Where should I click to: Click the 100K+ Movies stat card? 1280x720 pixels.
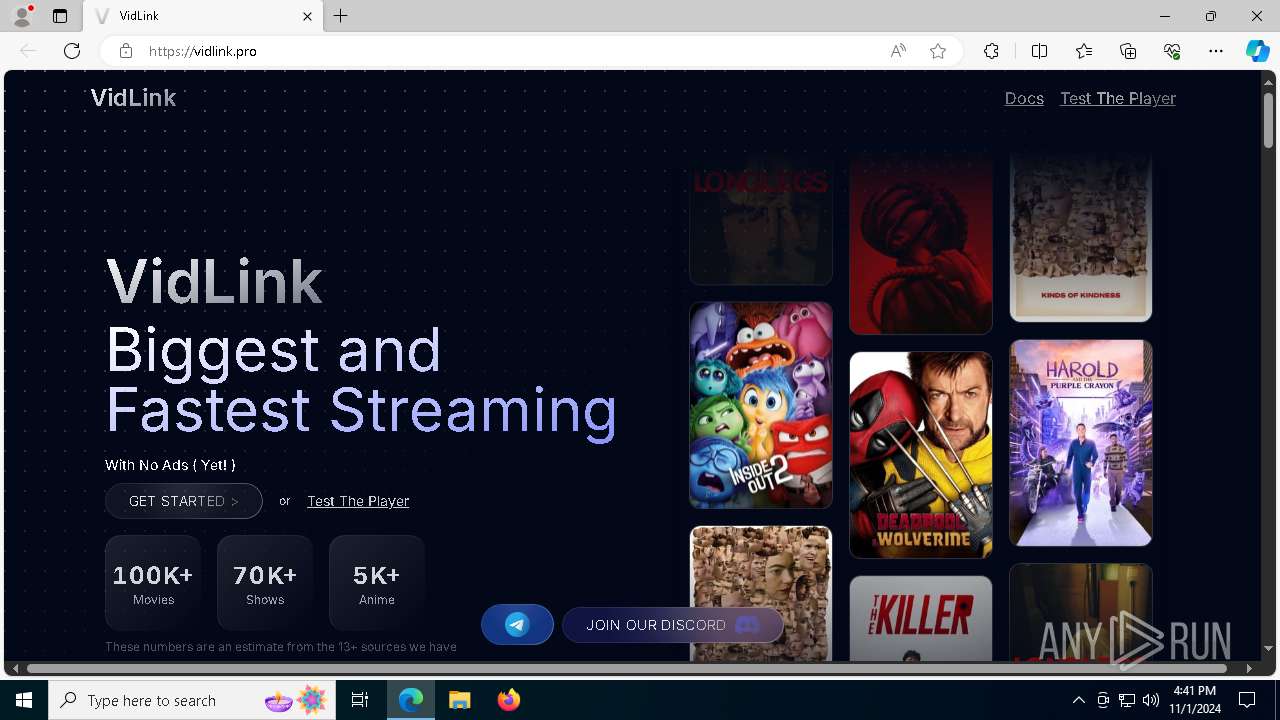click(153, 583)
